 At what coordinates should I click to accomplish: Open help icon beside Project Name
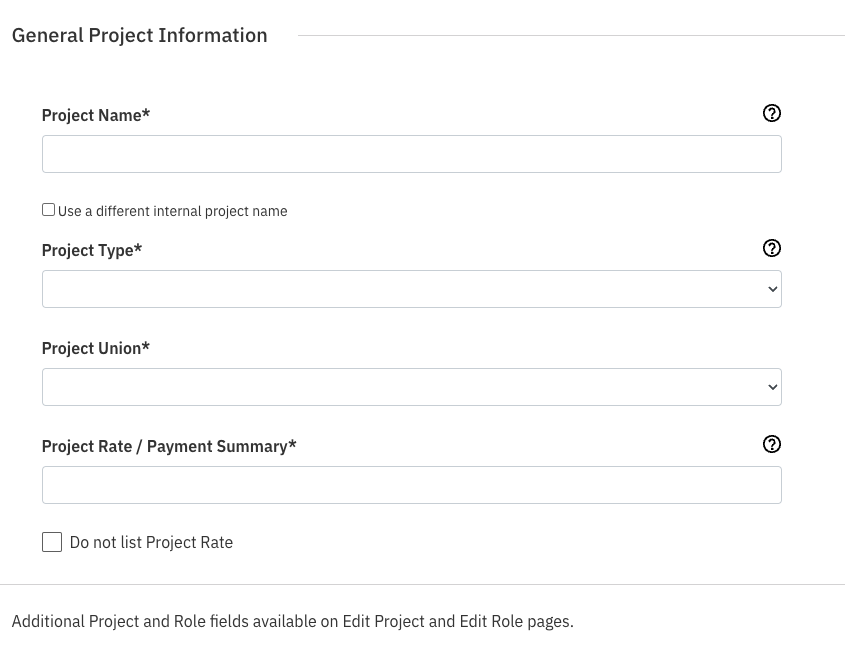click(771, 113)
